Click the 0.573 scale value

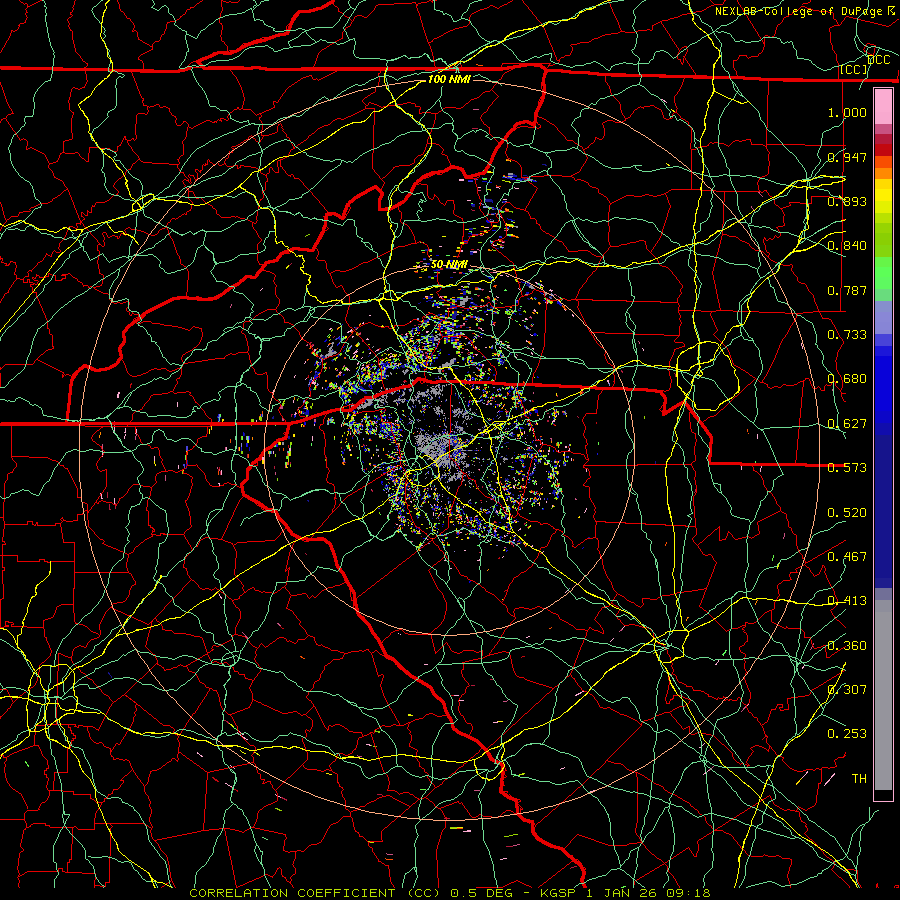[847, 468]
